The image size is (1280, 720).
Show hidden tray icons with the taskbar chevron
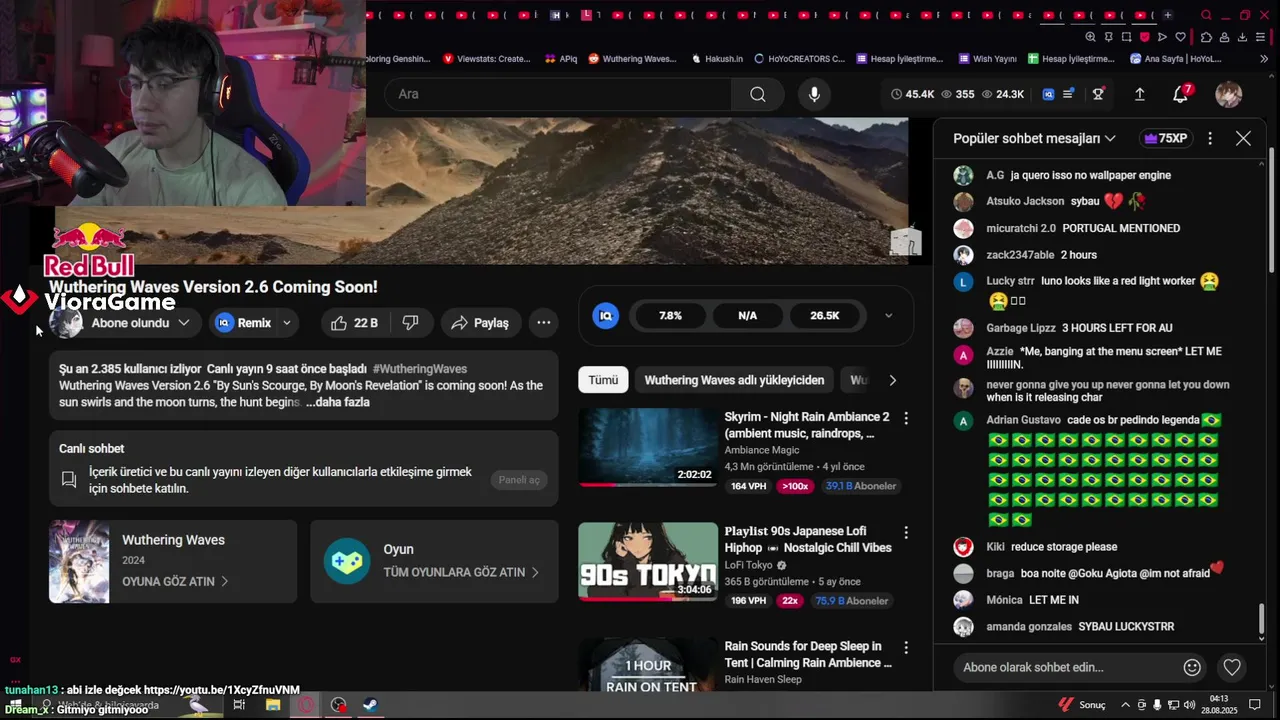[x=1125, y=705]
